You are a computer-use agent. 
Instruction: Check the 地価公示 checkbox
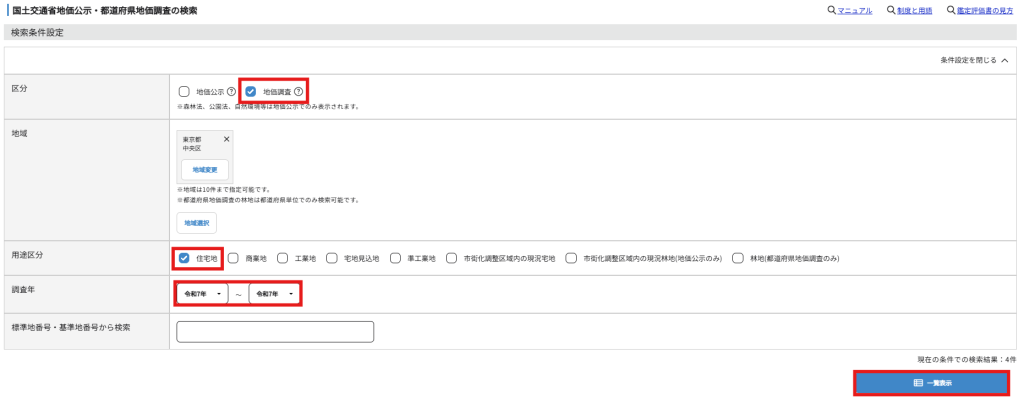click(184, 91)
